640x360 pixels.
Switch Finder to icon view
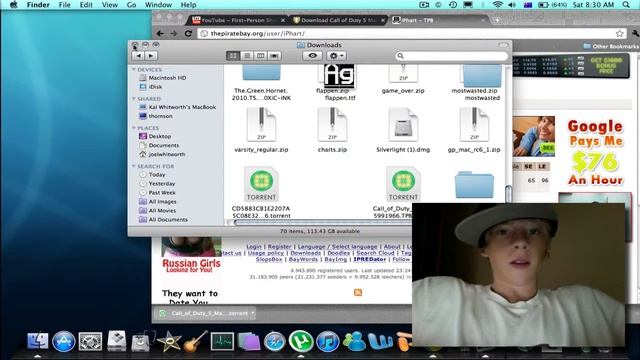pos(233,56)
